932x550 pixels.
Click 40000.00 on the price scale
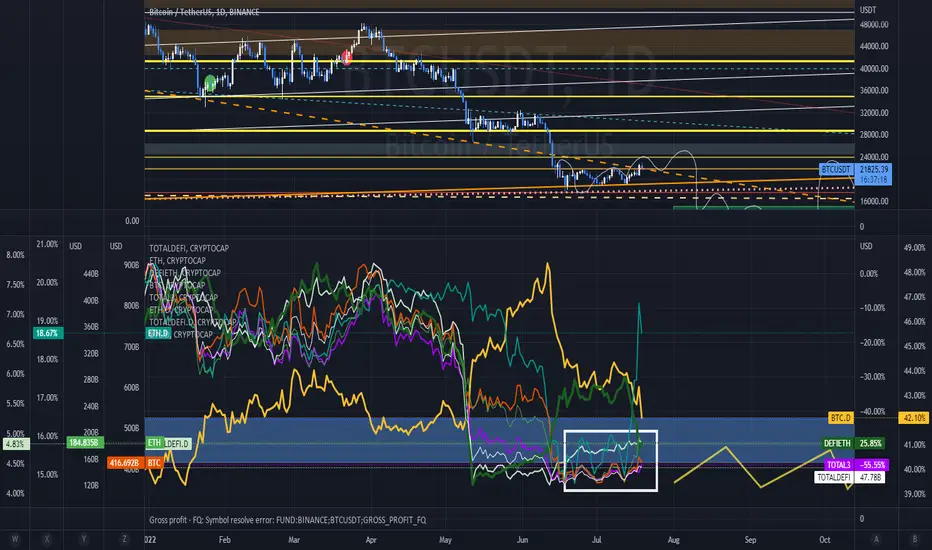[x=874, y=69]
